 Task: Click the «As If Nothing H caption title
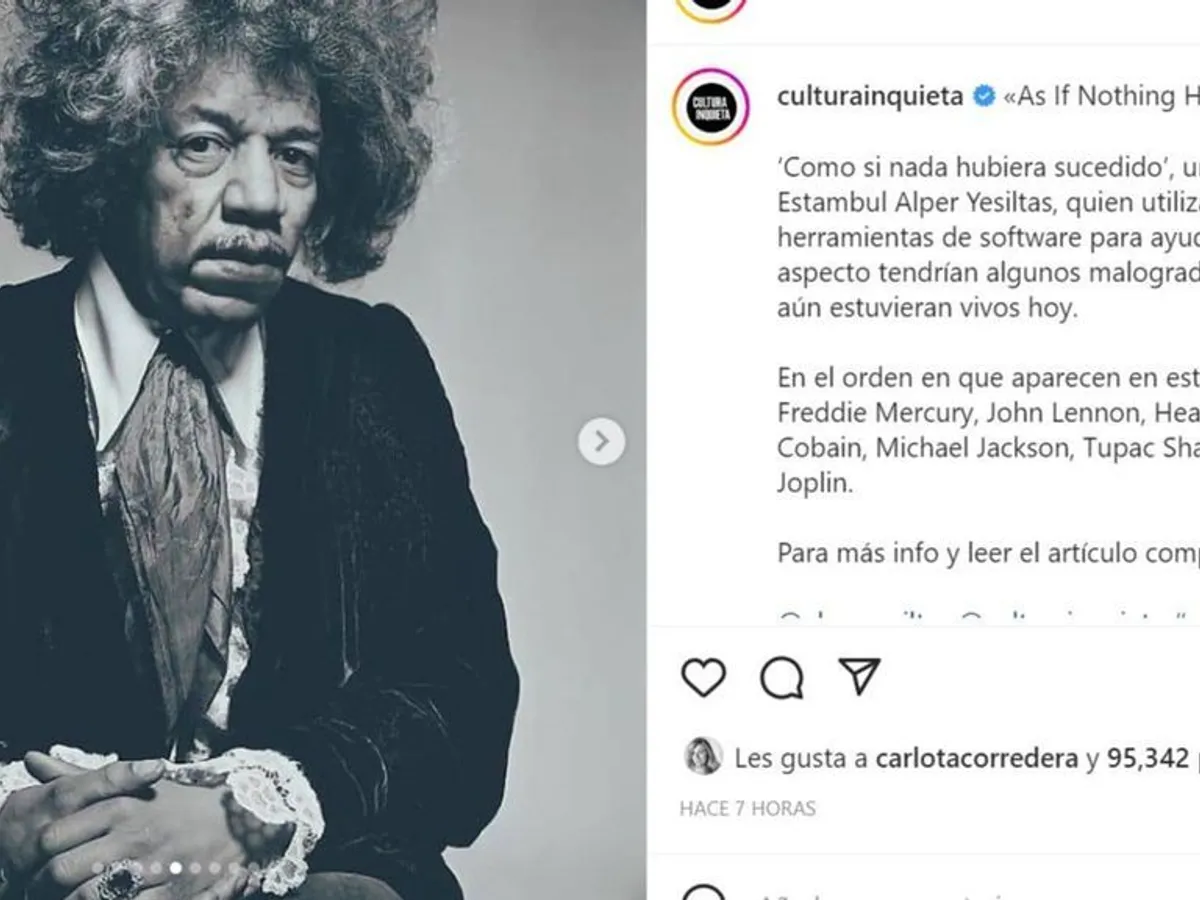point(1101,96)
